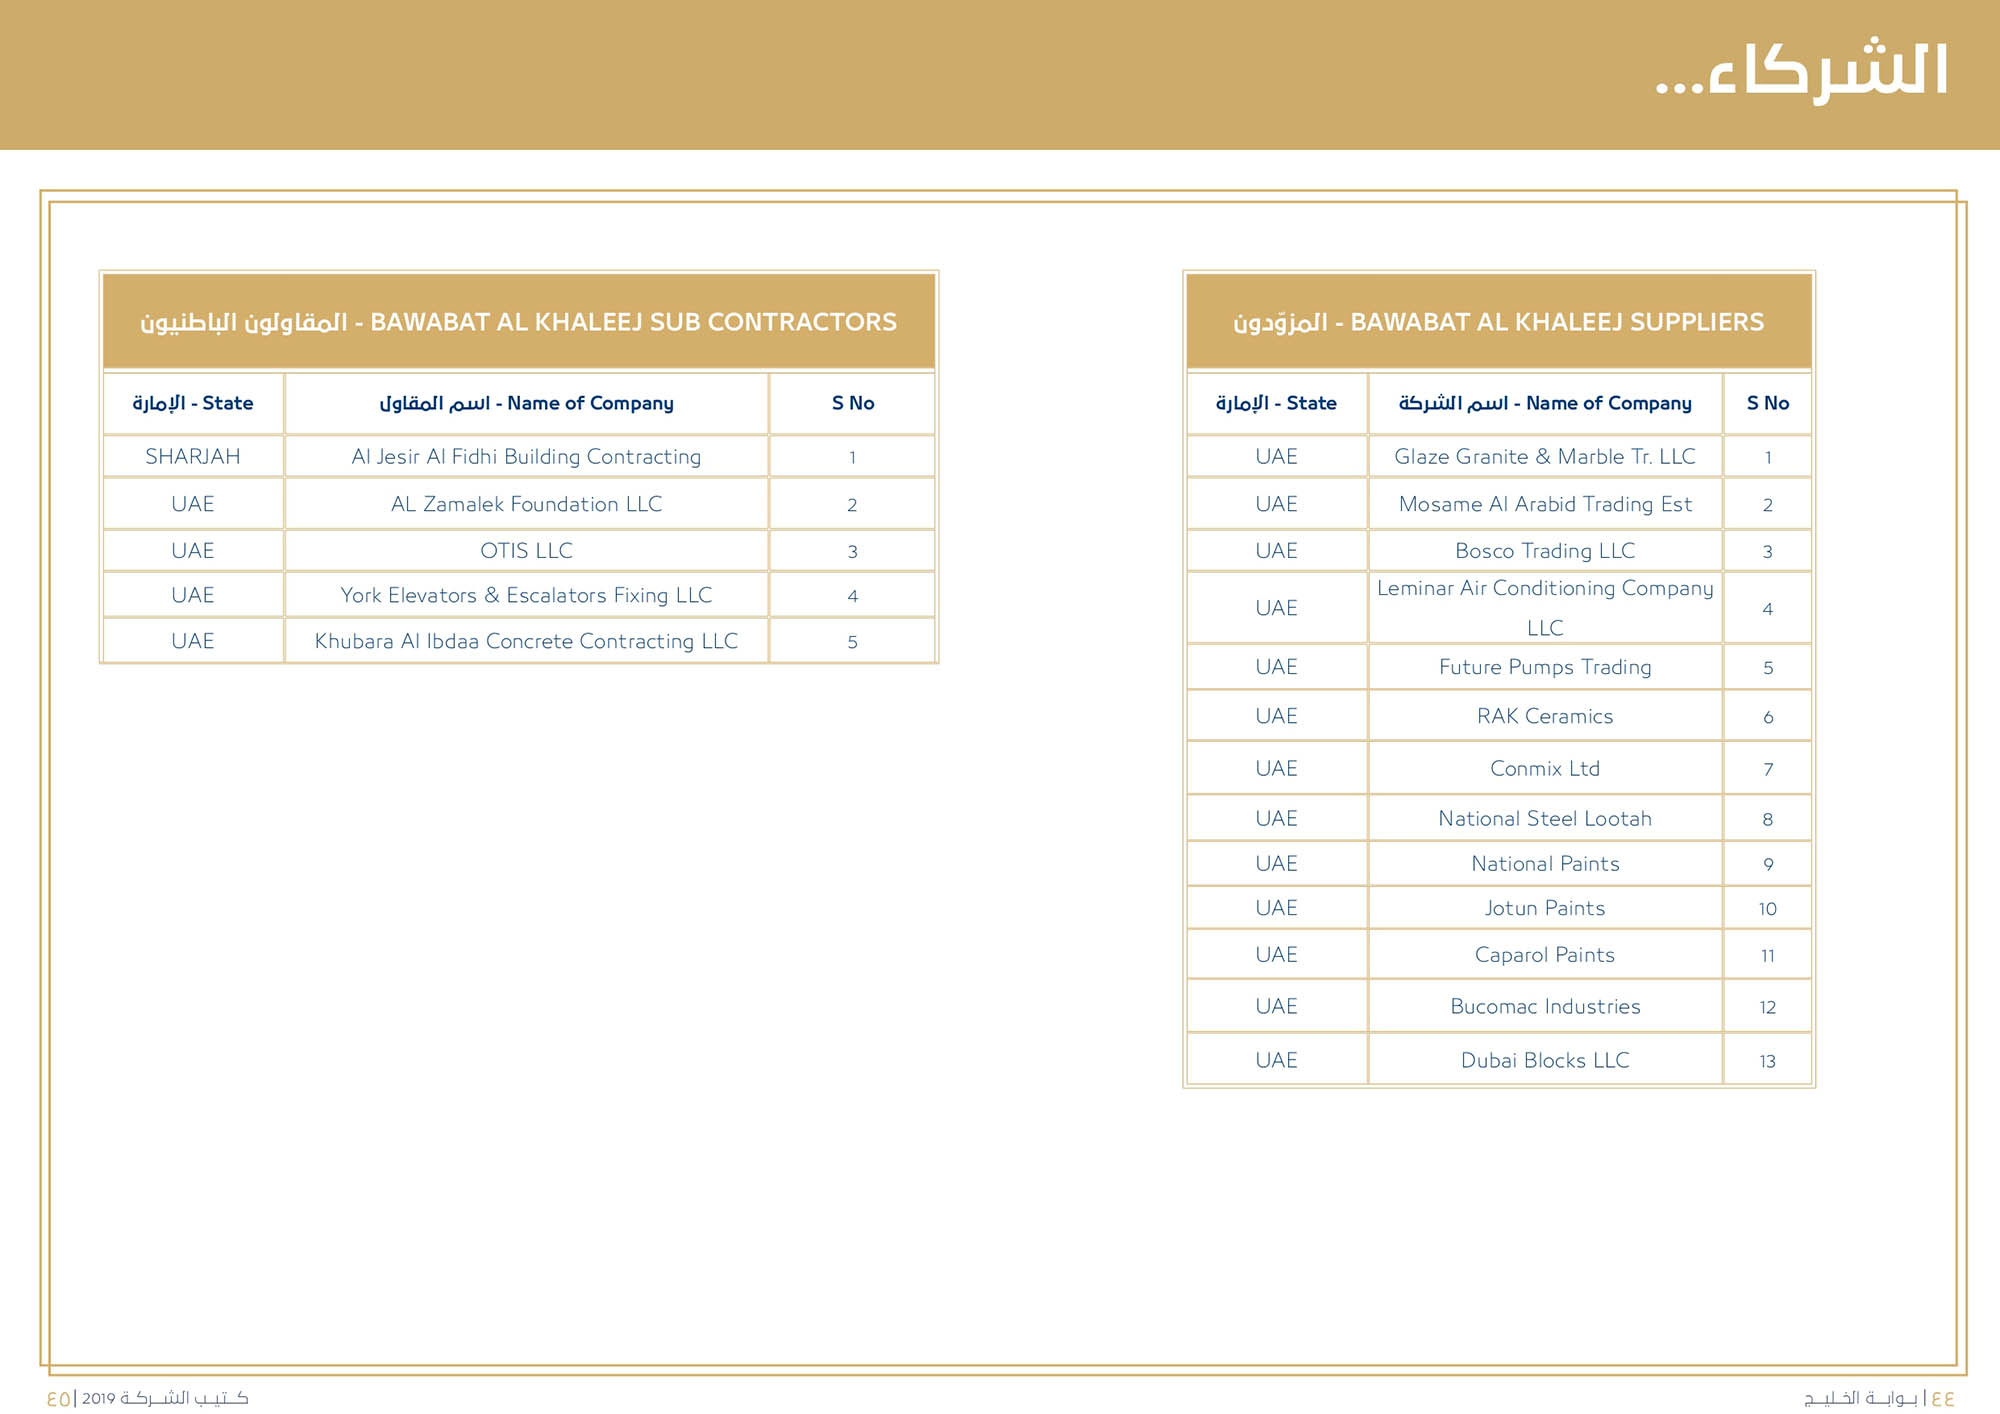Select York Elevators & Escalators Fixing LLC
This screenshot has height=1414, width=2000.
point(526,596)
